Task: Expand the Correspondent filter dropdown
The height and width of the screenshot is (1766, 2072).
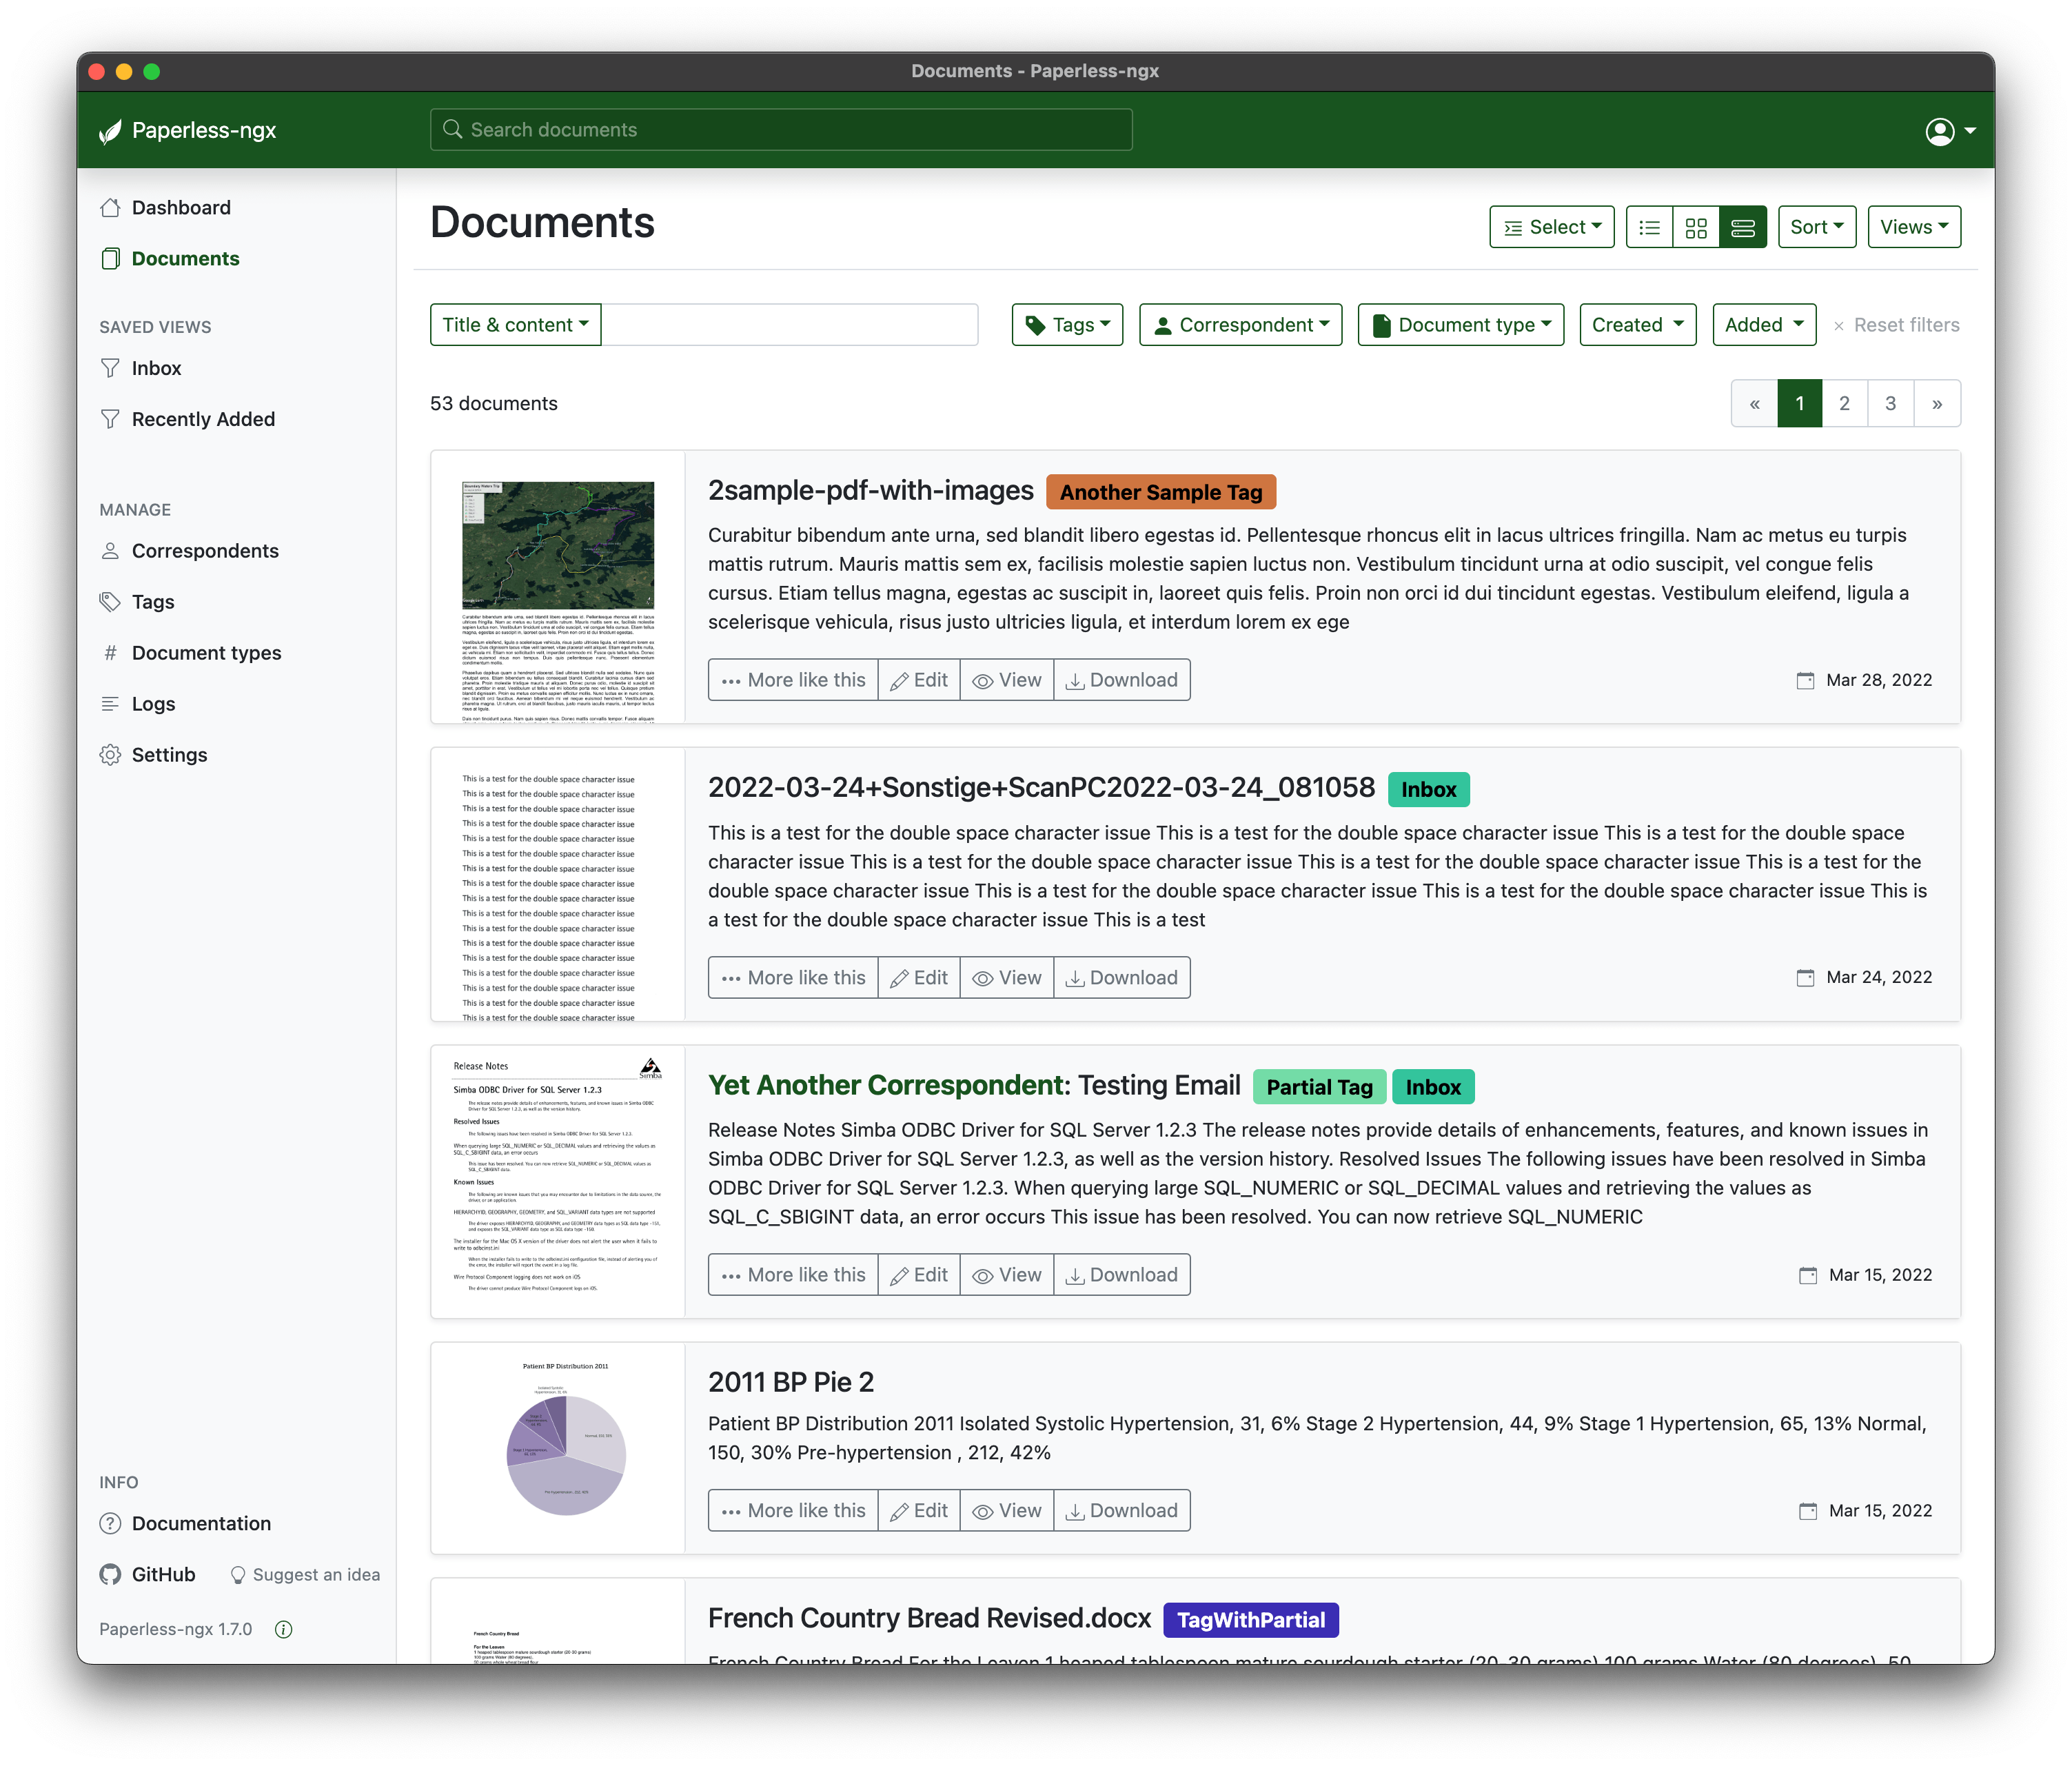Action: [x=1240, y=325]
